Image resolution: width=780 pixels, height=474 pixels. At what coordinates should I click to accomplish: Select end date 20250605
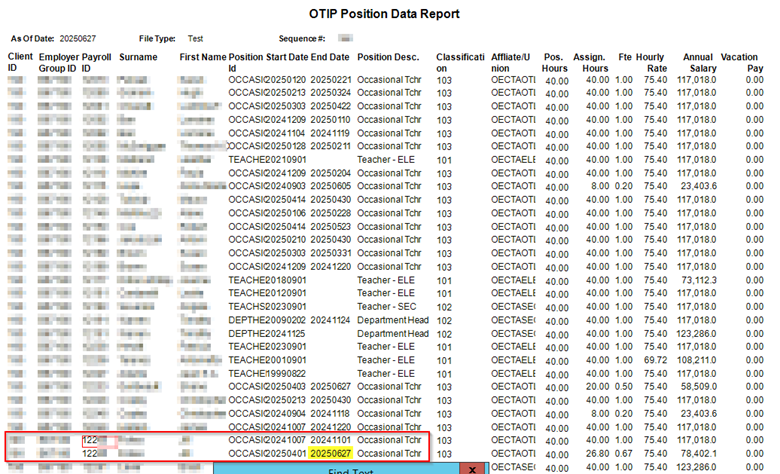[330, 186]
